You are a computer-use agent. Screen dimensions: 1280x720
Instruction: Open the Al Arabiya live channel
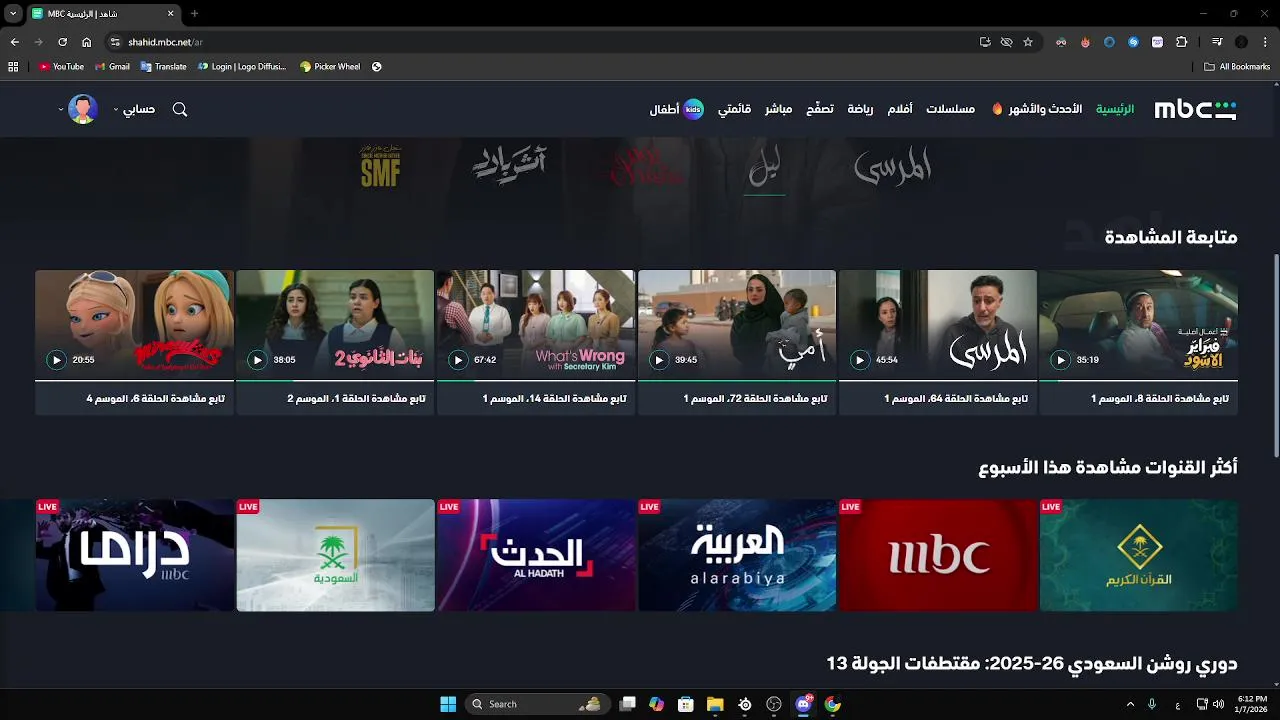737,555
